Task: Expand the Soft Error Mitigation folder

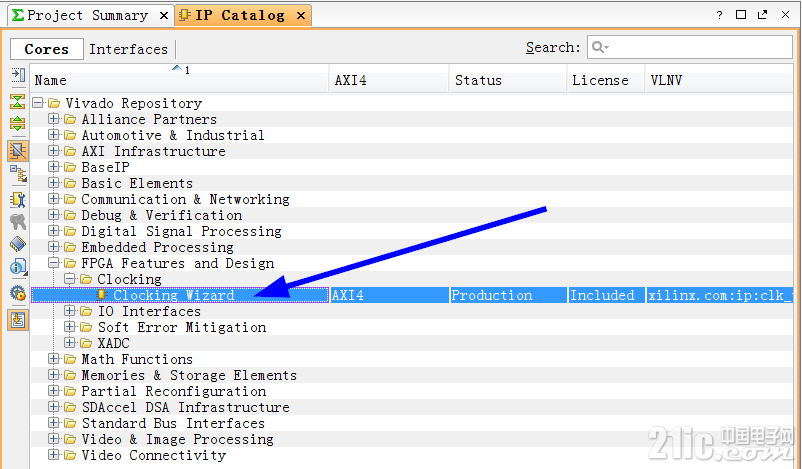Action: pyautogui.click(x=70, y=327)
